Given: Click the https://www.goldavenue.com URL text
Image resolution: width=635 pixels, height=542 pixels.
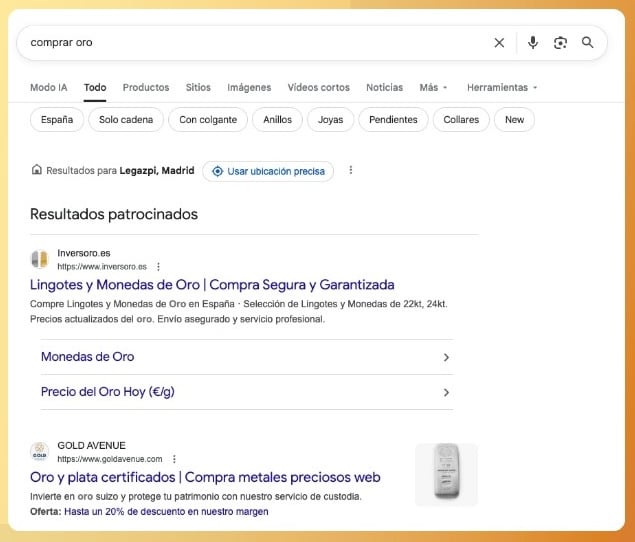Looking at the screenshot, I should pos(110,459).
